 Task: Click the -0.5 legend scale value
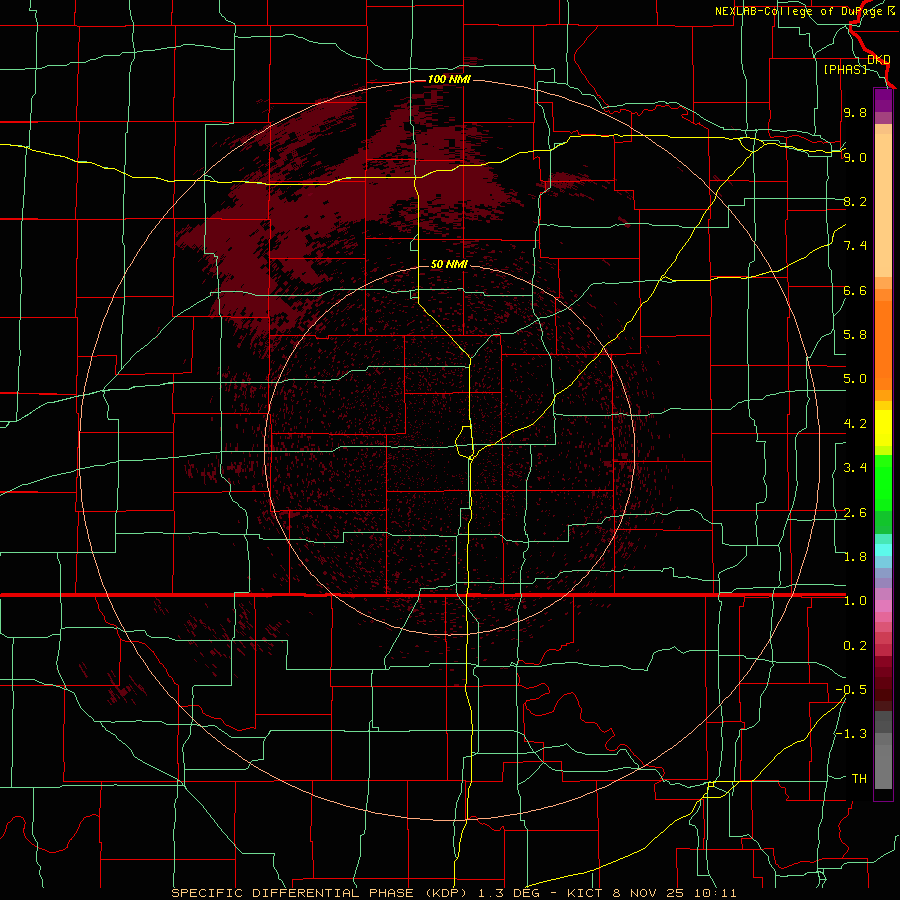pos(851,690)
